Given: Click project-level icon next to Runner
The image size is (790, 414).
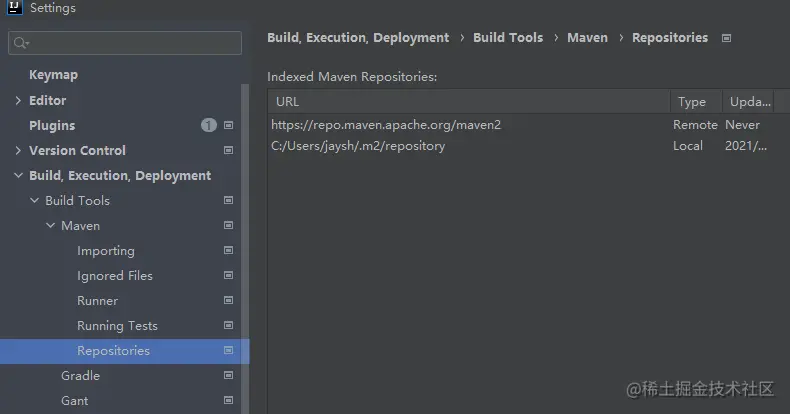Looking at the screenshot, I should pyautogui.click(x=228, y=300).
